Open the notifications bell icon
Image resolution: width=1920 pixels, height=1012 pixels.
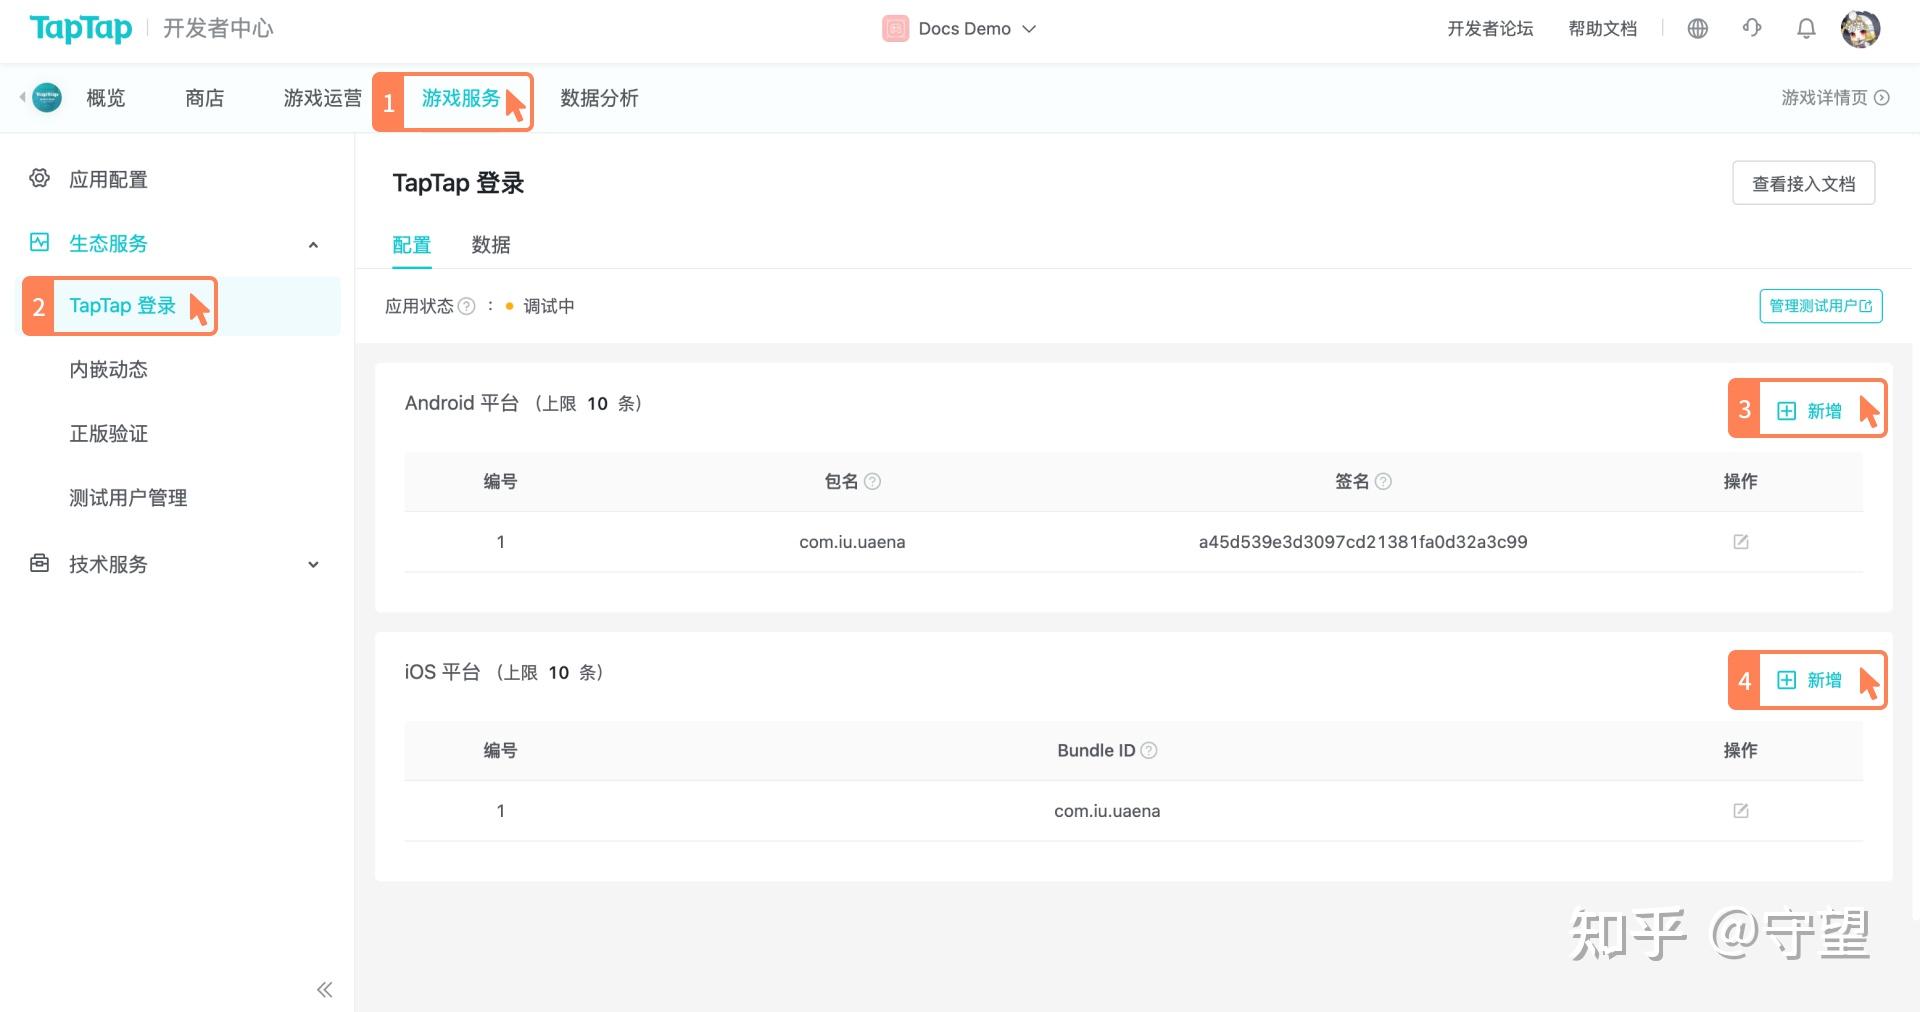(1806, 28)
